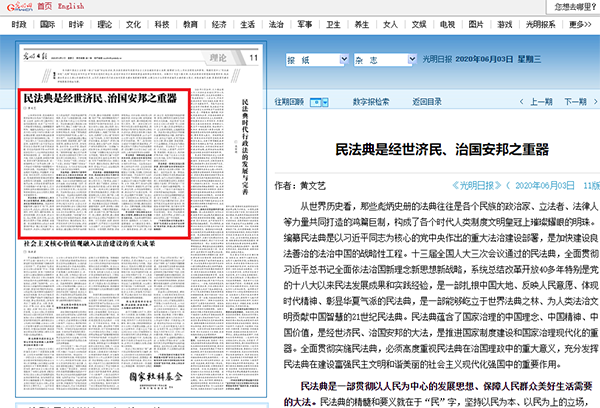
Task: Click the left arrow beside 上一期
Action: coord(522,101)
